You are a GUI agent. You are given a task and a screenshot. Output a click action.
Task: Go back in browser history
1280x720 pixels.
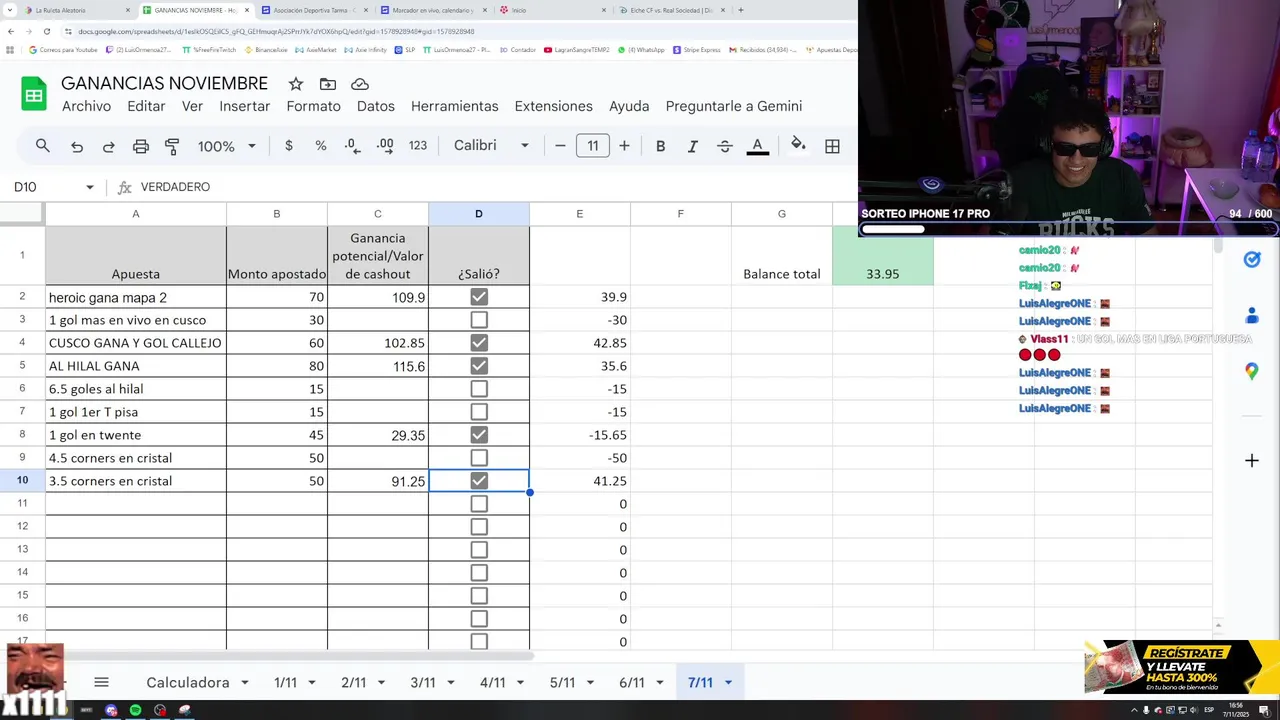point(11,31)
